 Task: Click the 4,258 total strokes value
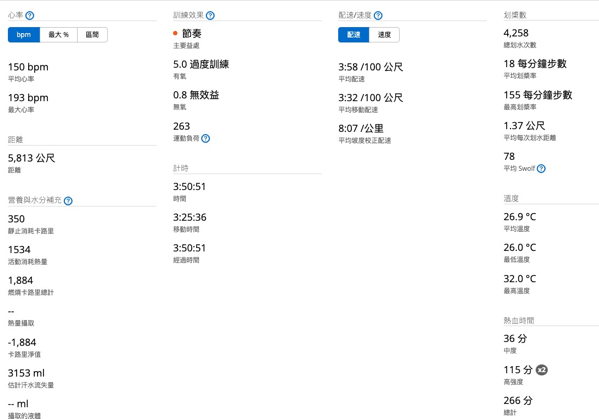click(516, 33)
